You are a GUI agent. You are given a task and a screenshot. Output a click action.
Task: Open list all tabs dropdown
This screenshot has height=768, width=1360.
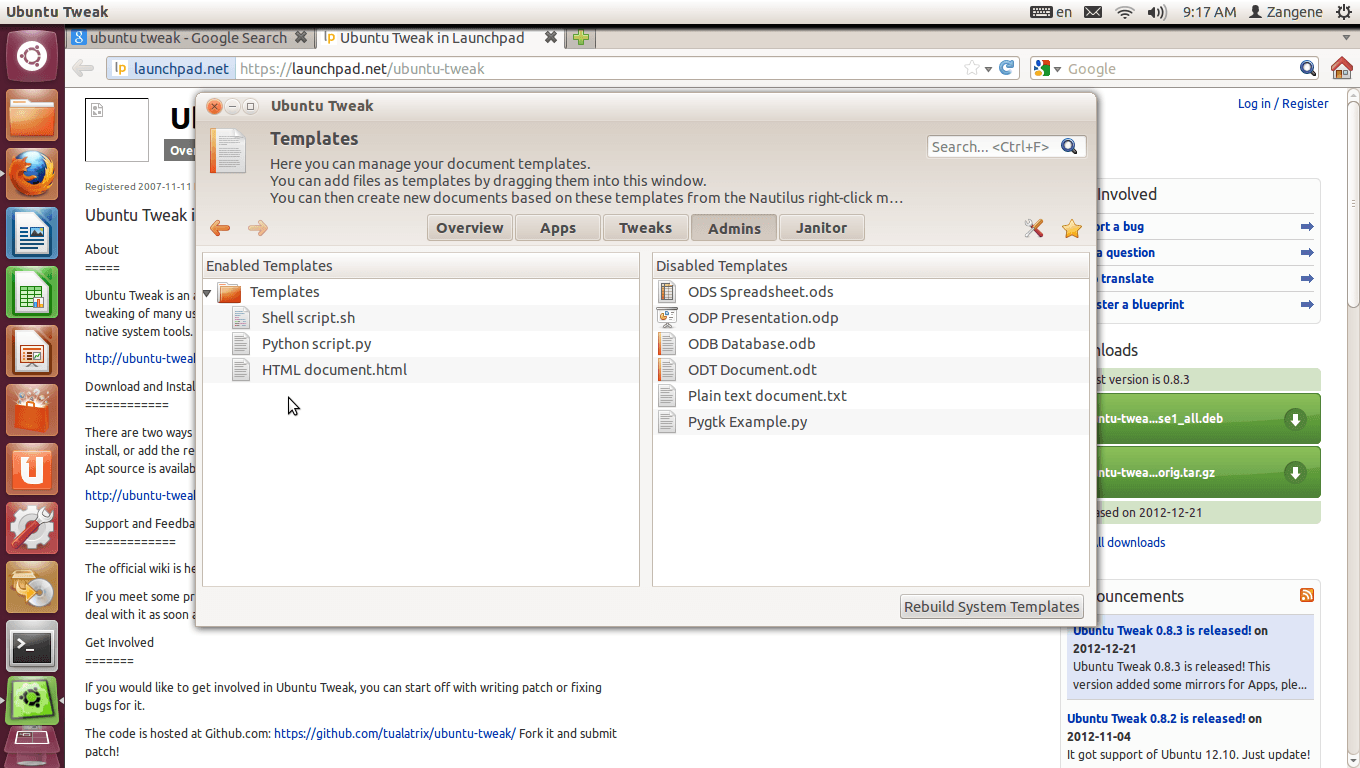[x=1346, y=38]
